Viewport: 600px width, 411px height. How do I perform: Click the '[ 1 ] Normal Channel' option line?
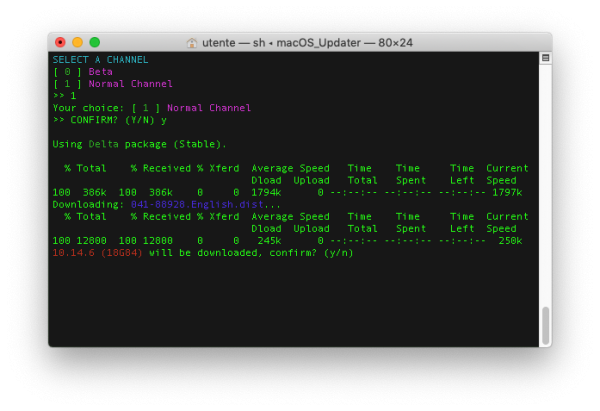(113, 84)
